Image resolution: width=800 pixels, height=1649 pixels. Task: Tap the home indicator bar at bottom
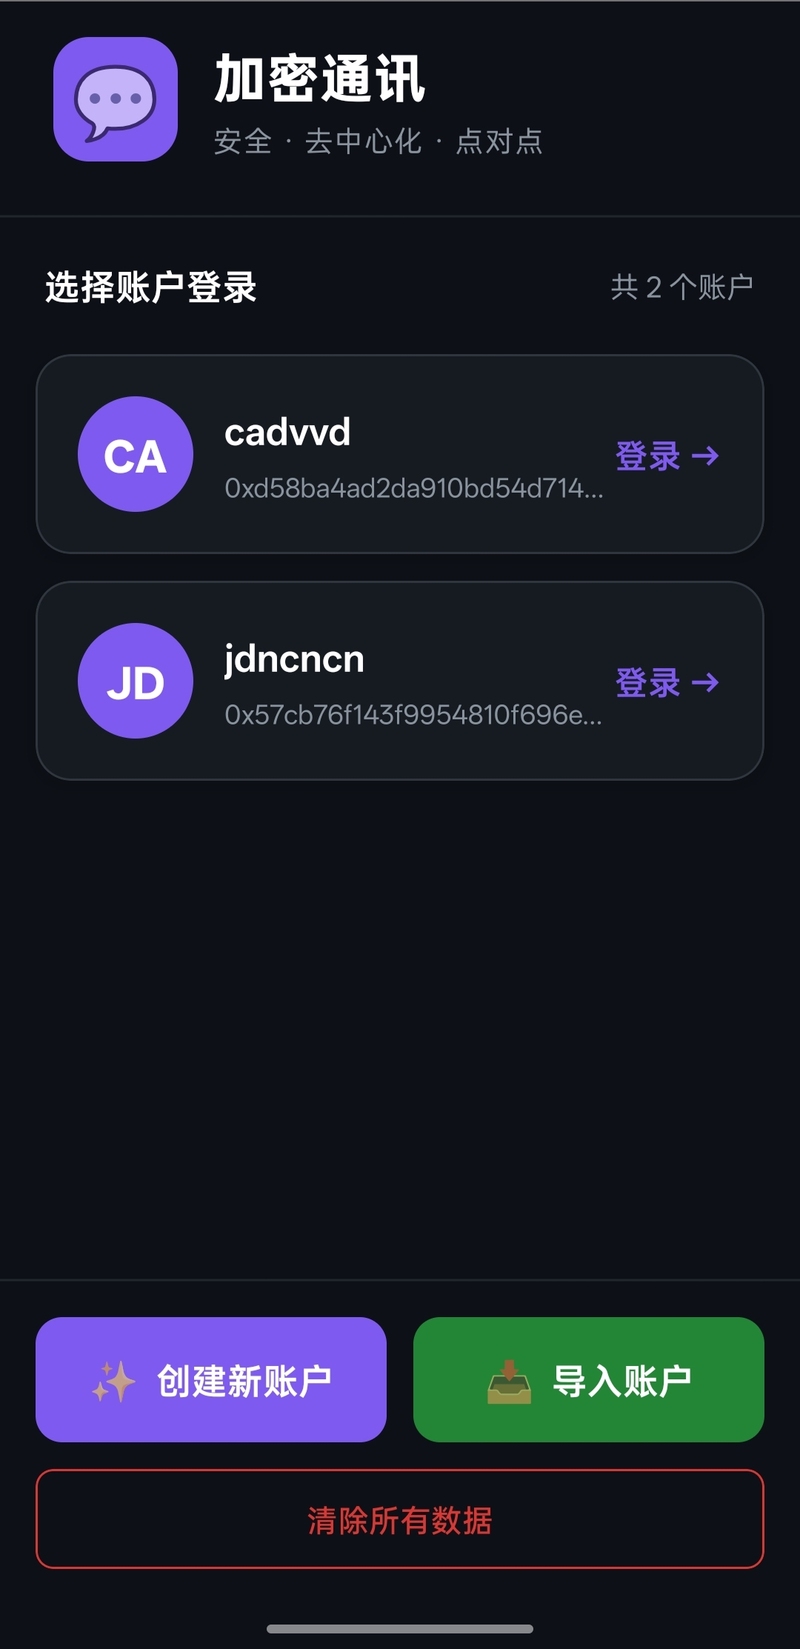pos(400,1629)
